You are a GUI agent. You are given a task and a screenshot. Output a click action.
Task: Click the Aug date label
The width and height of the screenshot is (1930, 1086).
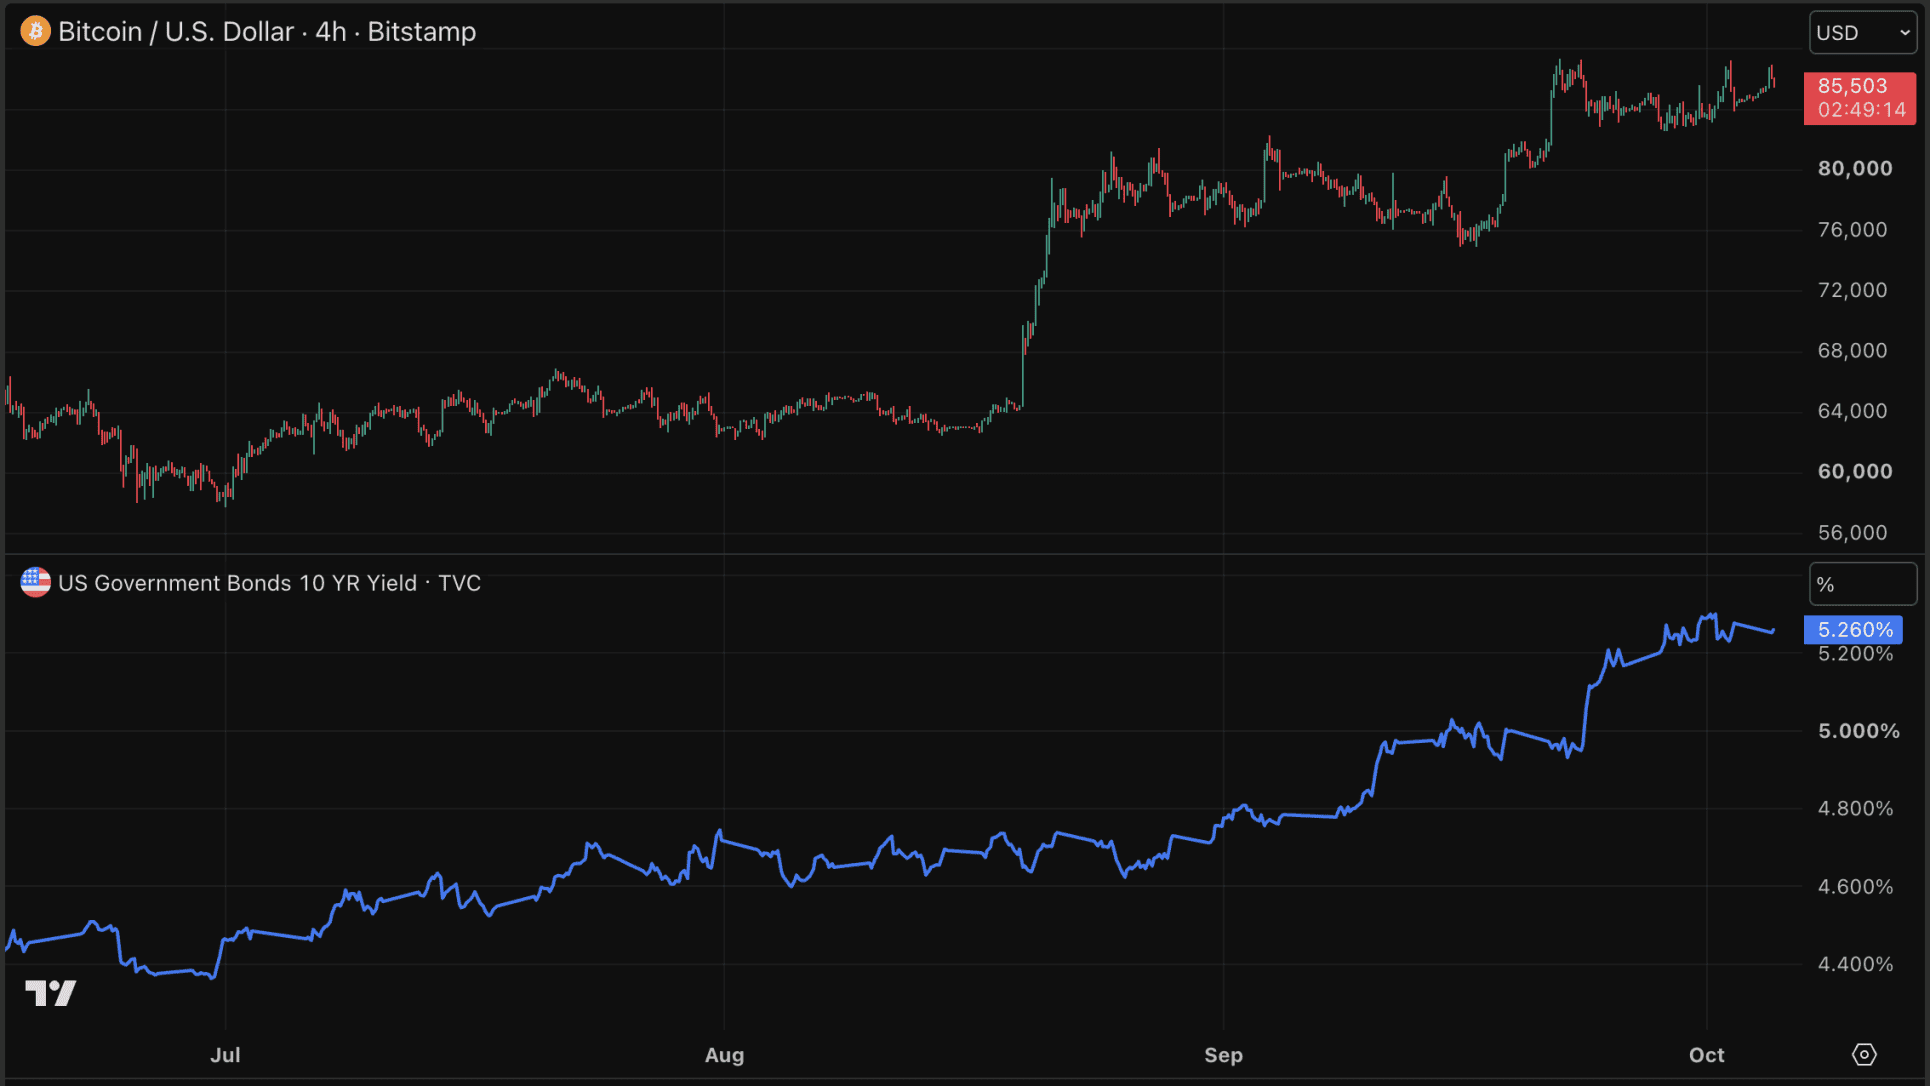pos(724,1055)
